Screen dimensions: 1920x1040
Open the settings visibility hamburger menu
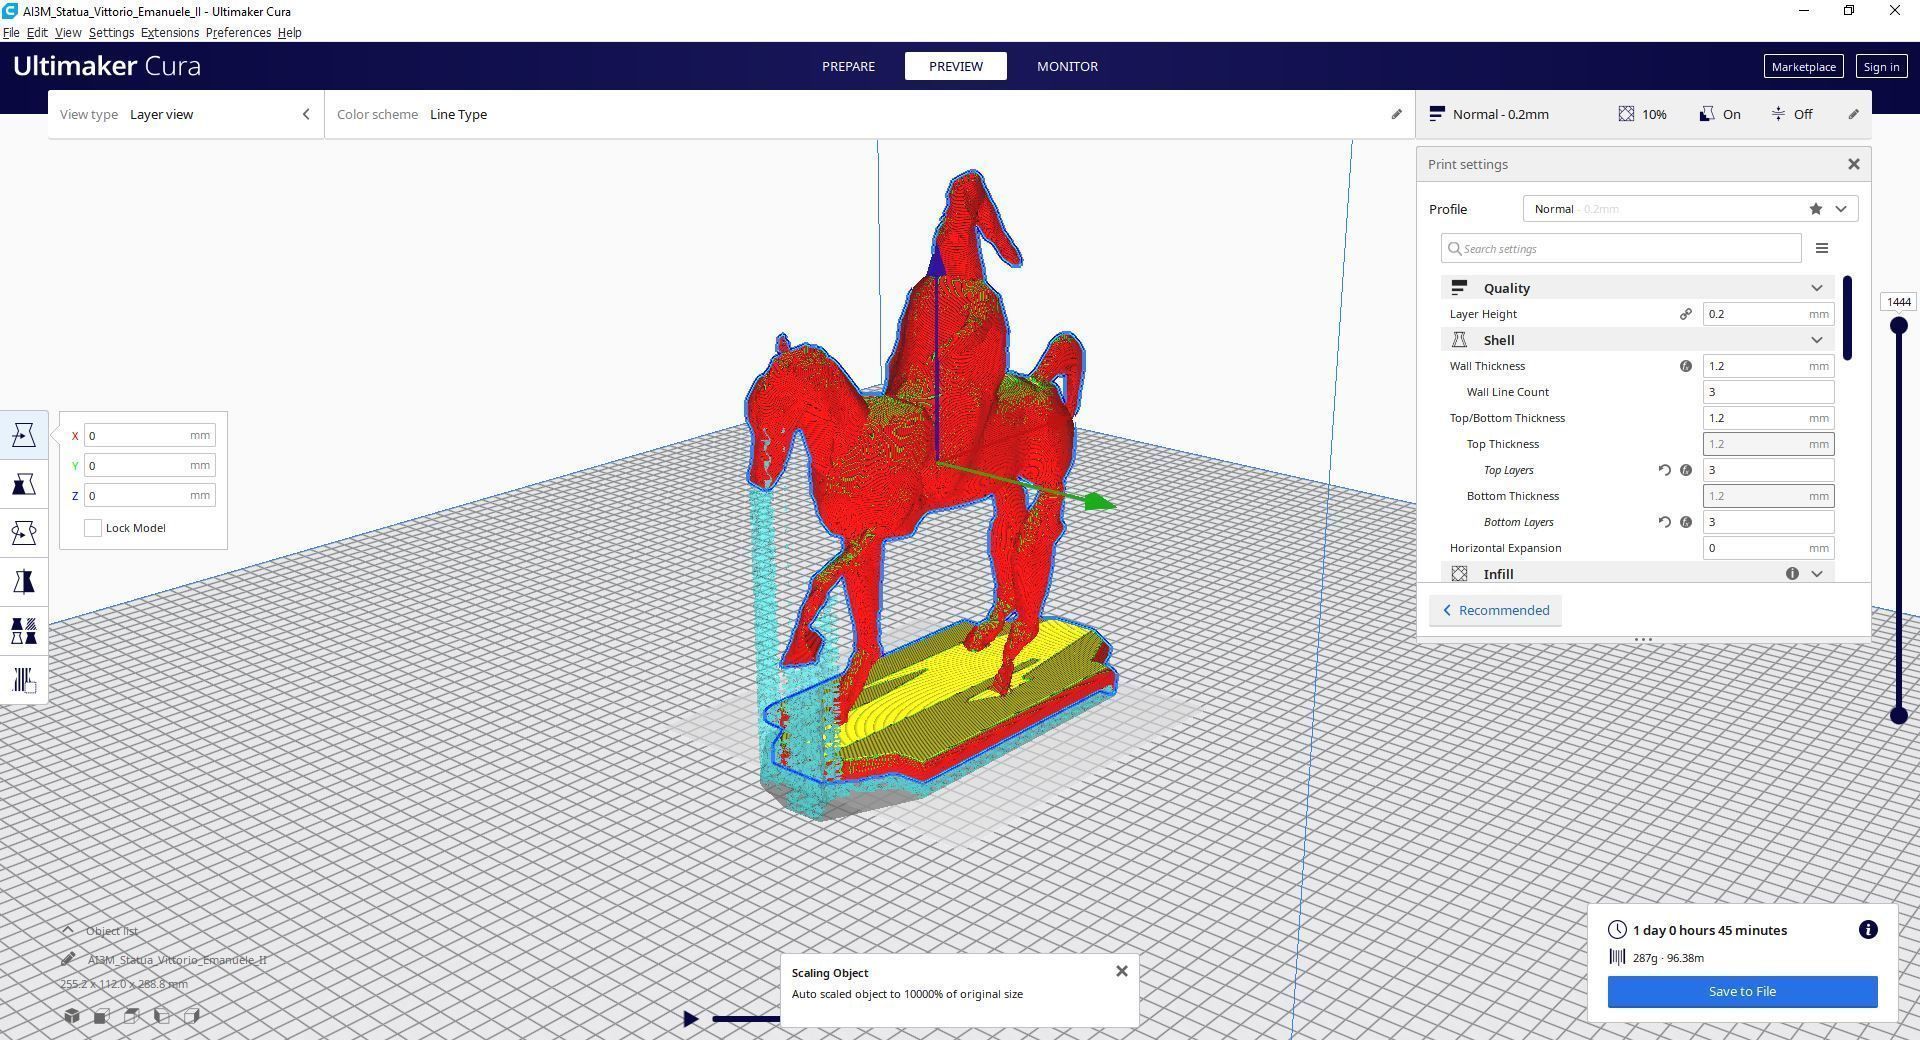1822,248
